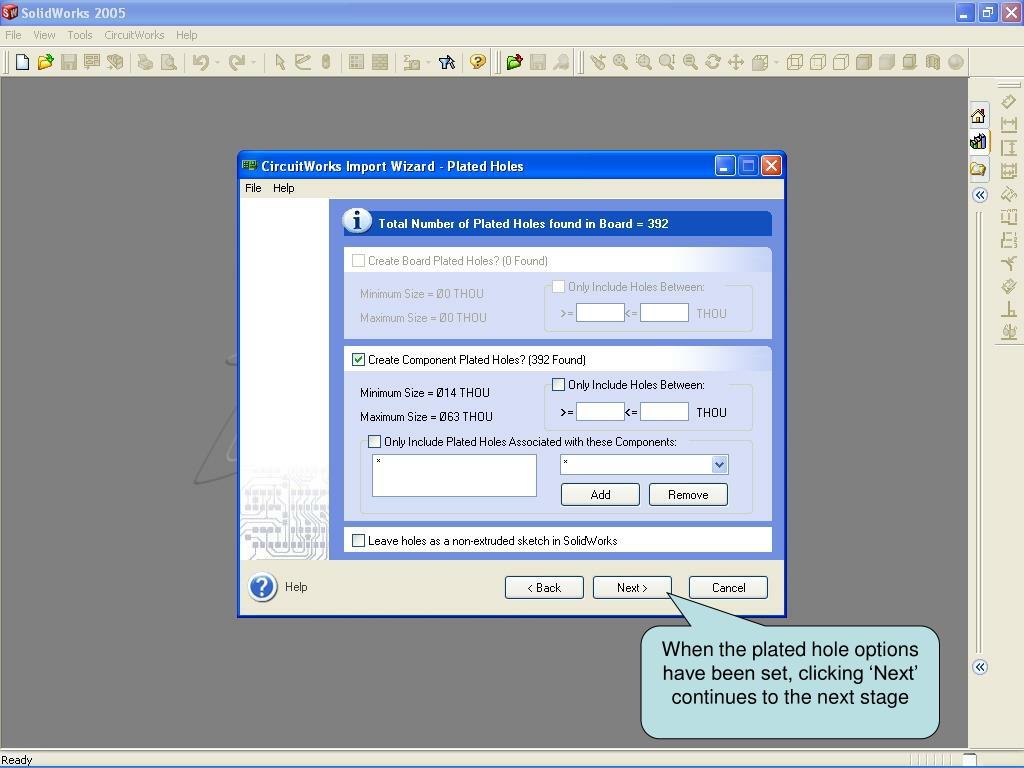This screenshot has height=768, width=1024.
Task: Click the Save icon in main toolbar
Action: (x=69, y=62)
